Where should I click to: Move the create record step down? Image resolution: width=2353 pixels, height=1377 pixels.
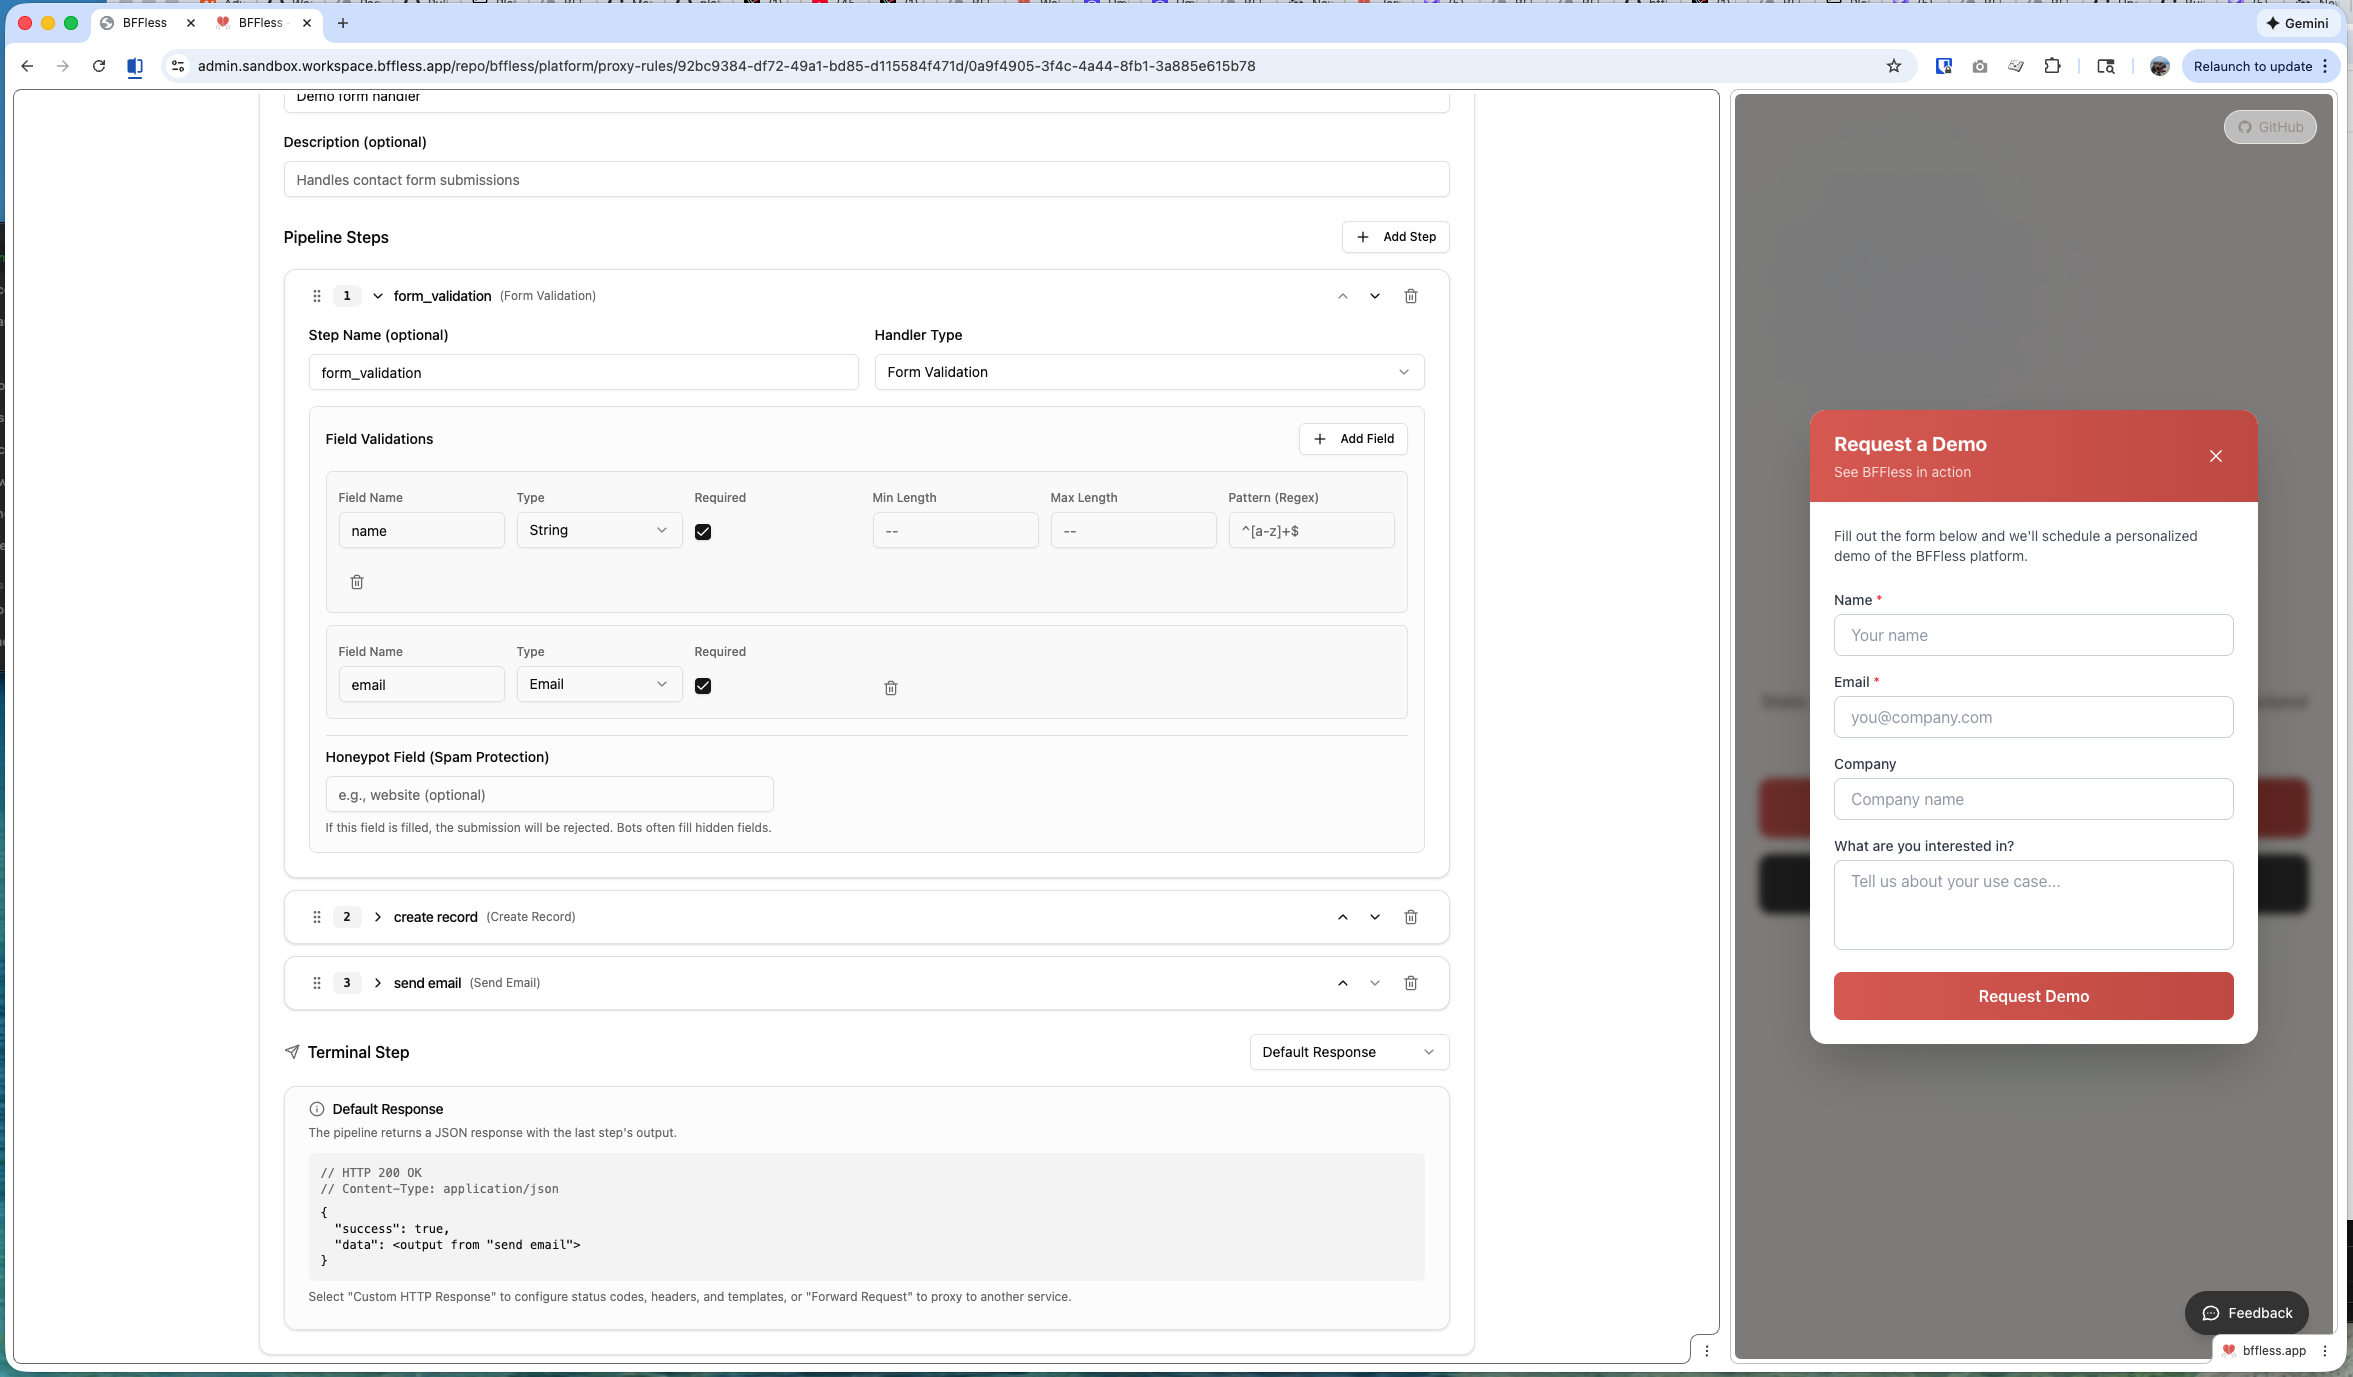pyautogui.click(x=1375, y=917)
